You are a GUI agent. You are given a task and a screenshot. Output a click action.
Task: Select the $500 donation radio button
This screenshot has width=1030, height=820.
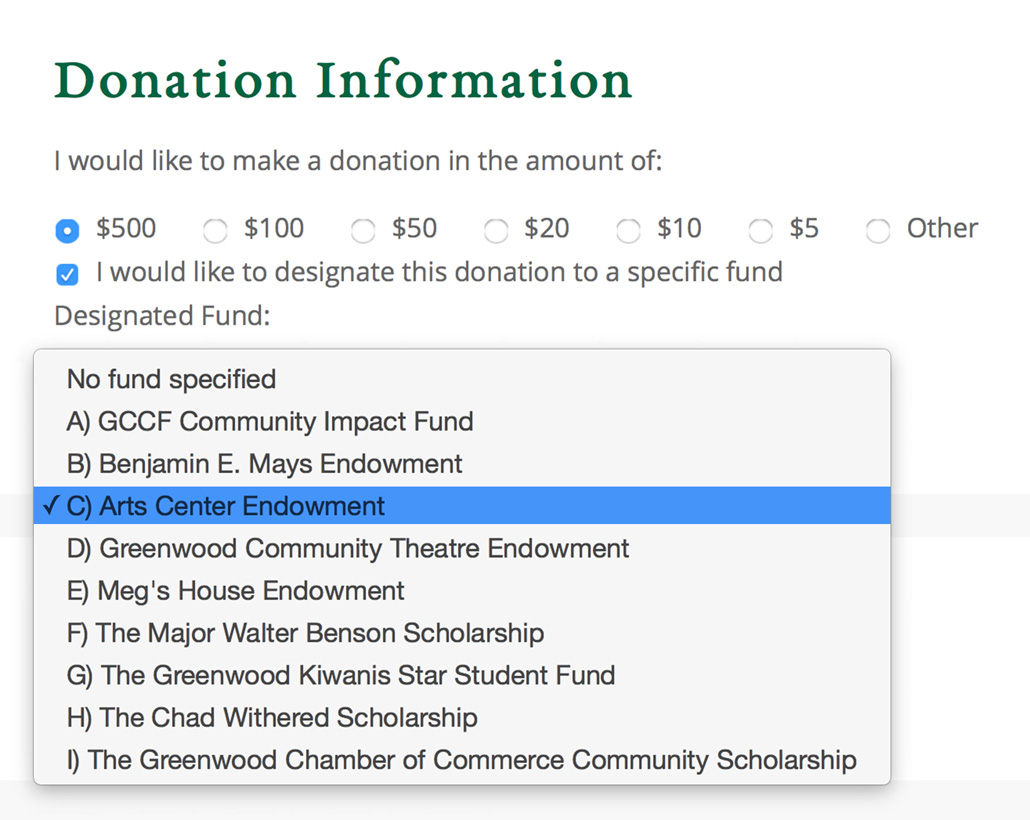tap(67, 231)
